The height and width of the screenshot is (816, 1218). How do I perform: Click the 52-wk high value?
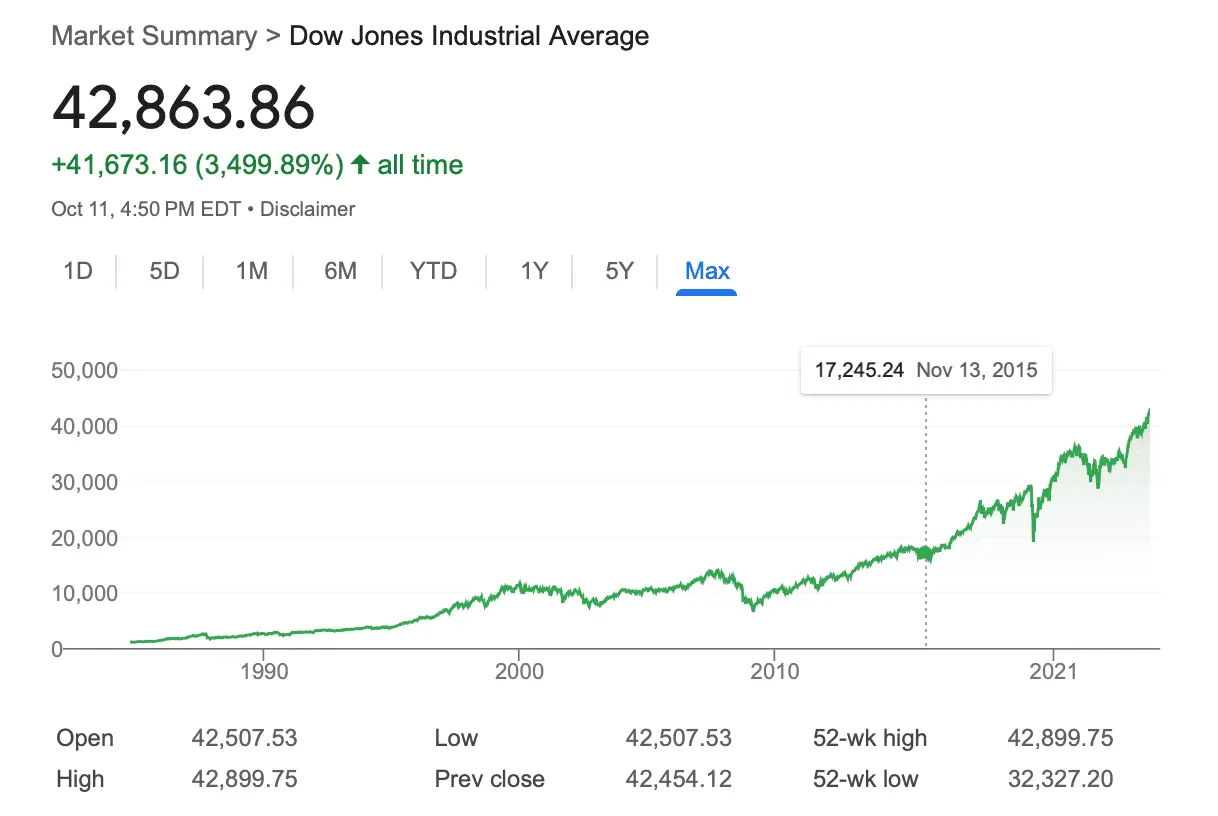[x=1060, y=739]
